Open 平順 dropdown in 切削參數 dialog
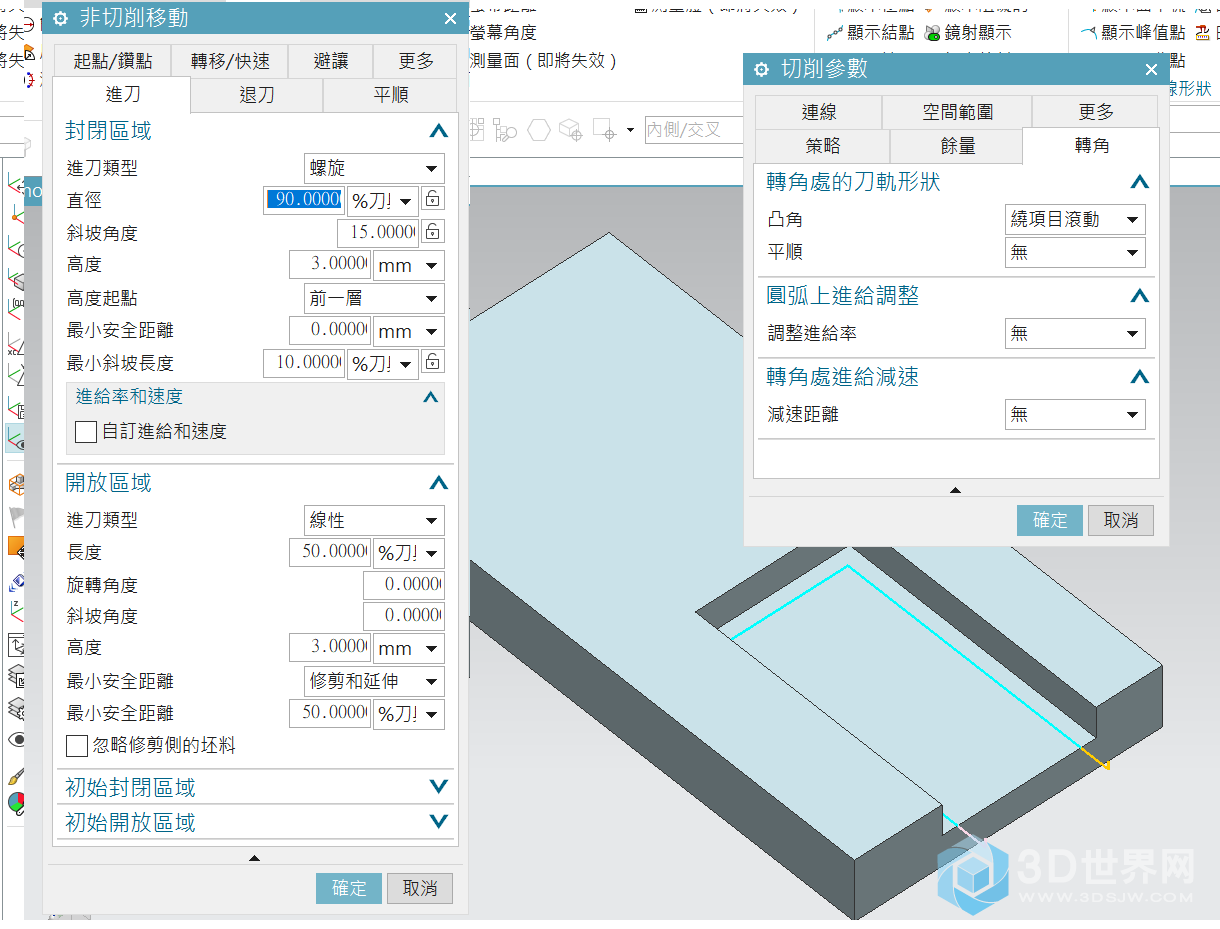The image size is (1220, 929). (1075, 252)
